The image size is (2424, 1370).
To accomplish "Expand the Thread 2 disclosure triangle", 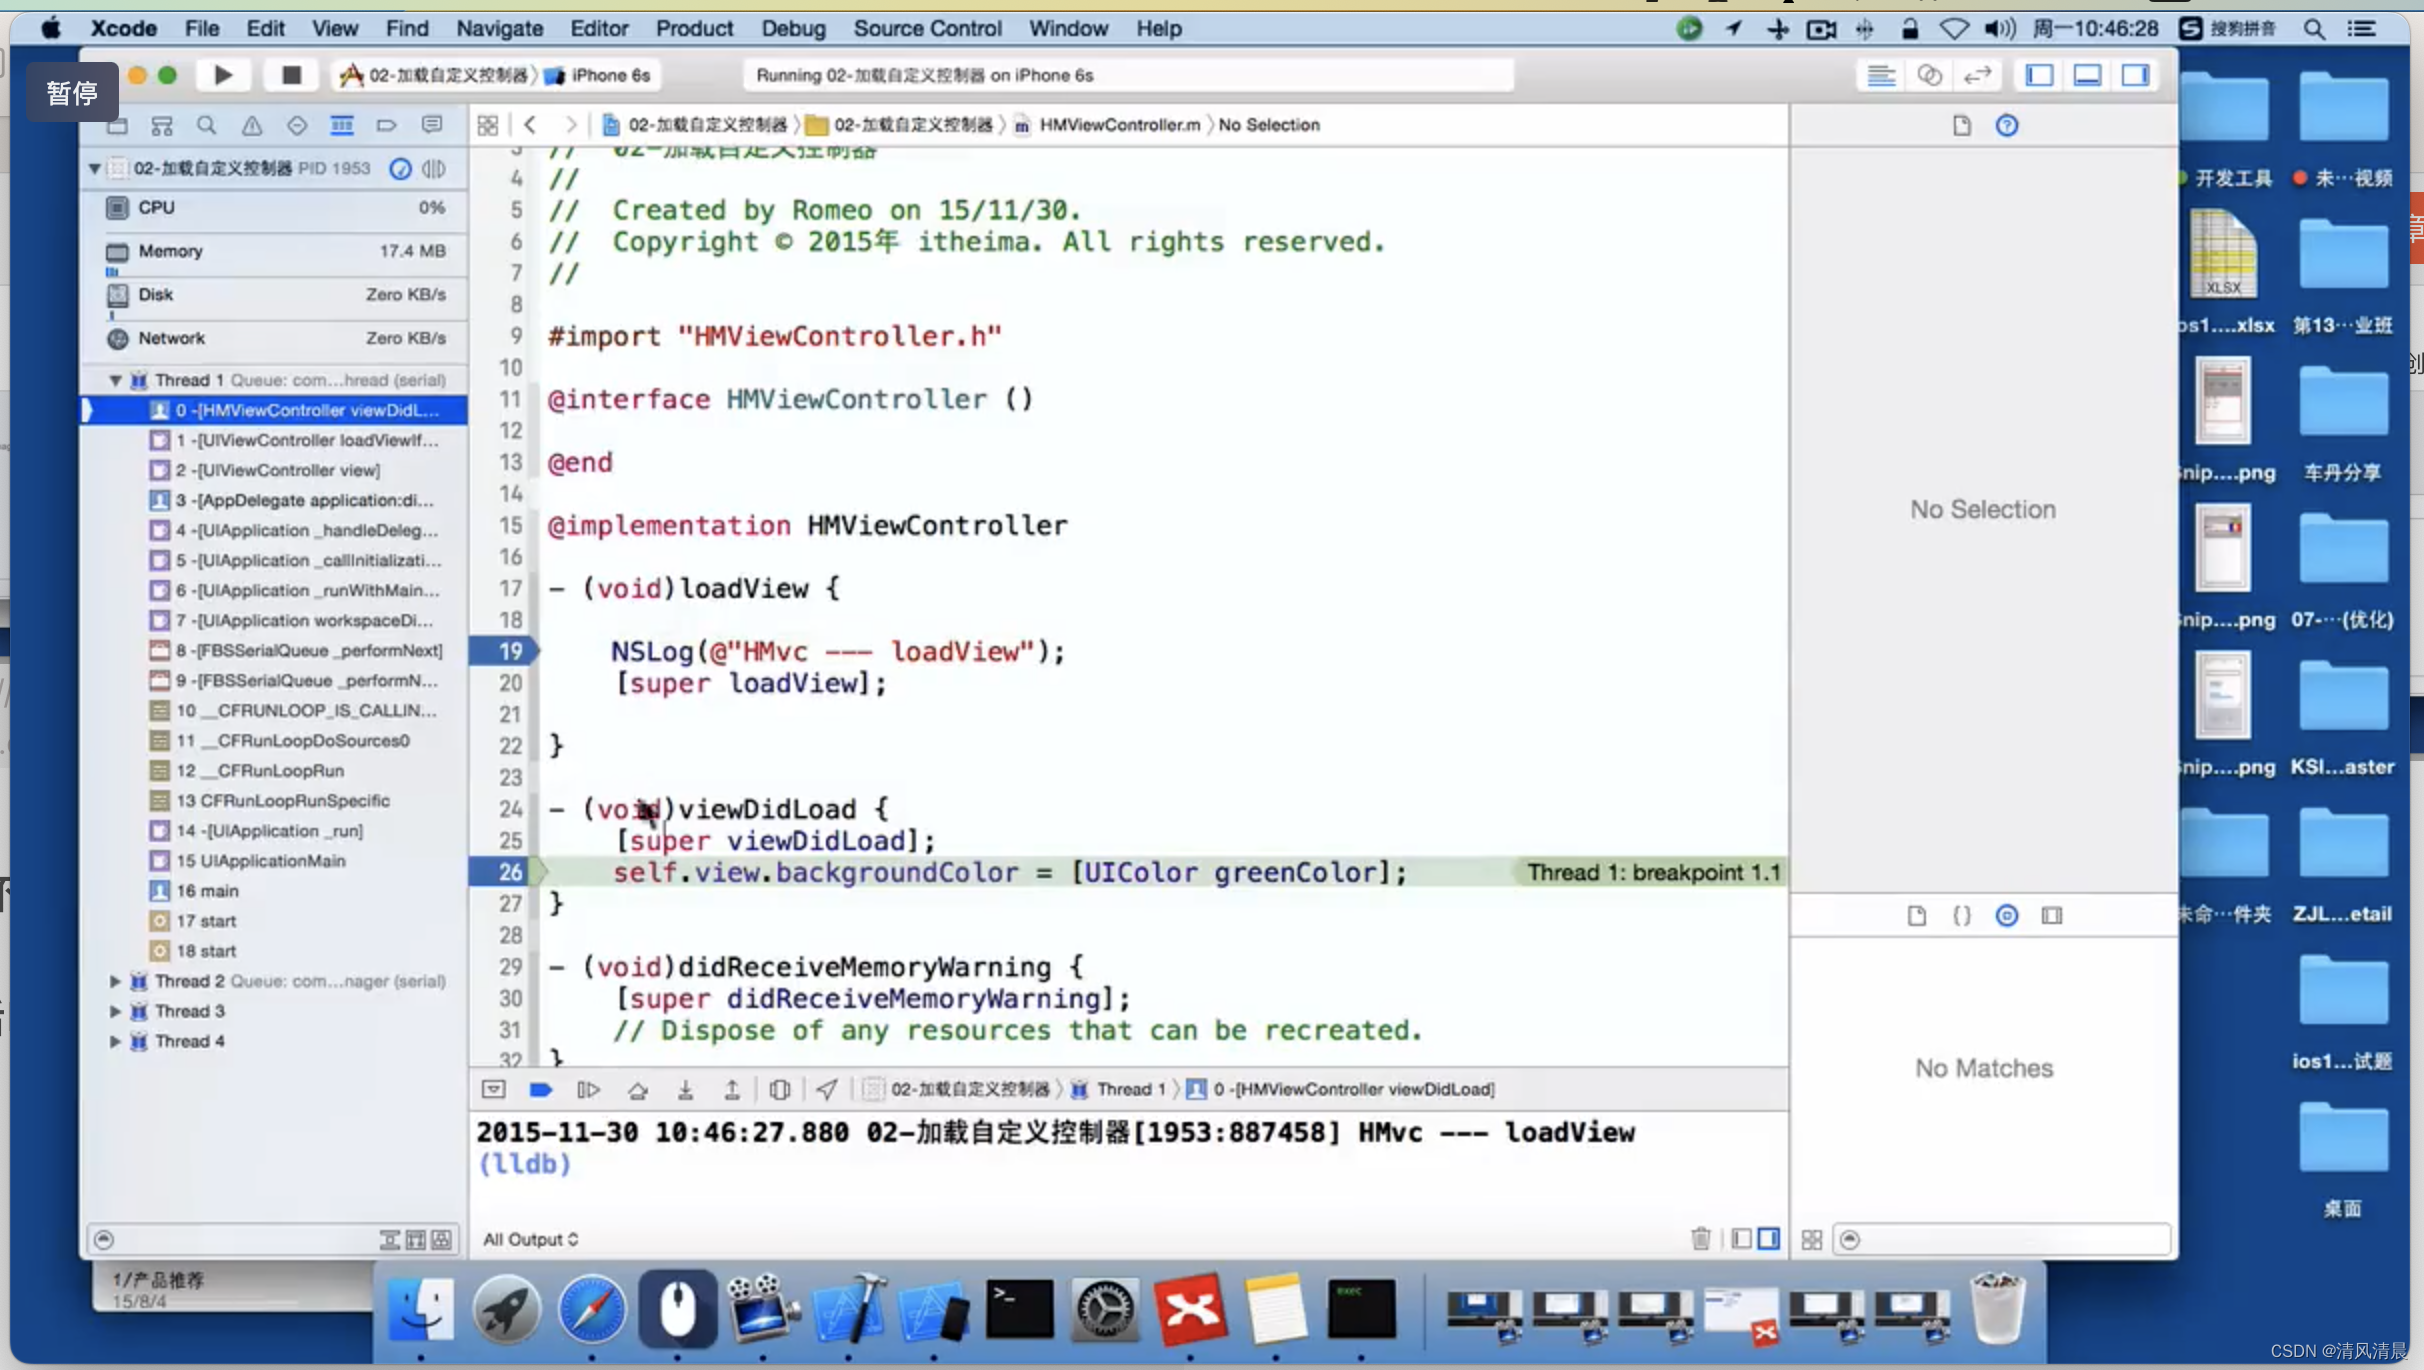I will click(x=115, y=981).
